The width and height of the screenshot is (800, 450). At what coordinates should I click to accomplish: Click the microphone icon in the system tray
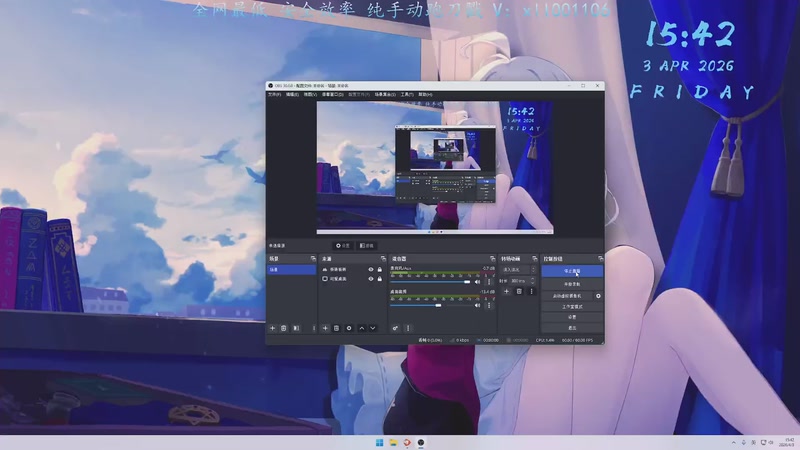(743, 442)
